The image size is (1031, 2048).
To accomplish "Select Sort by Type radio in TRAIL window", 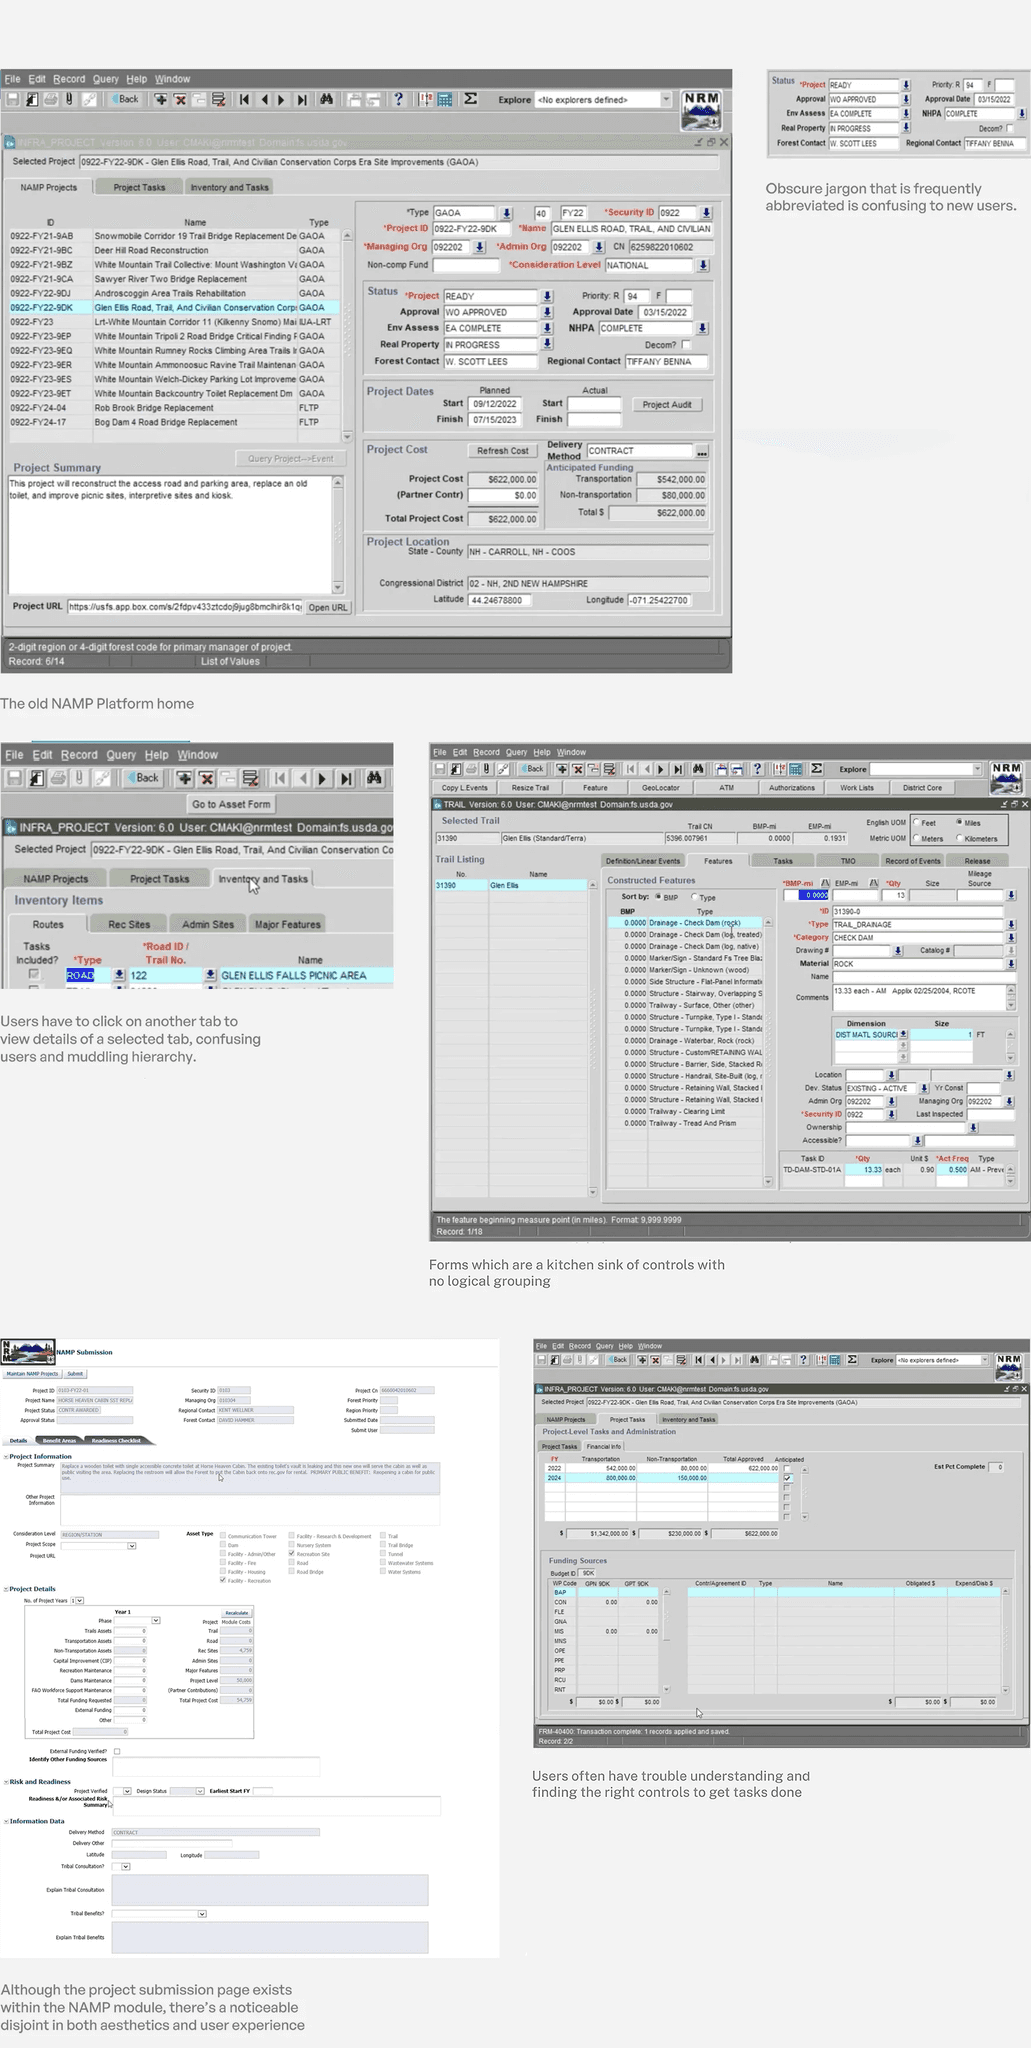I will pyautogui.click(x=696, y=897).
